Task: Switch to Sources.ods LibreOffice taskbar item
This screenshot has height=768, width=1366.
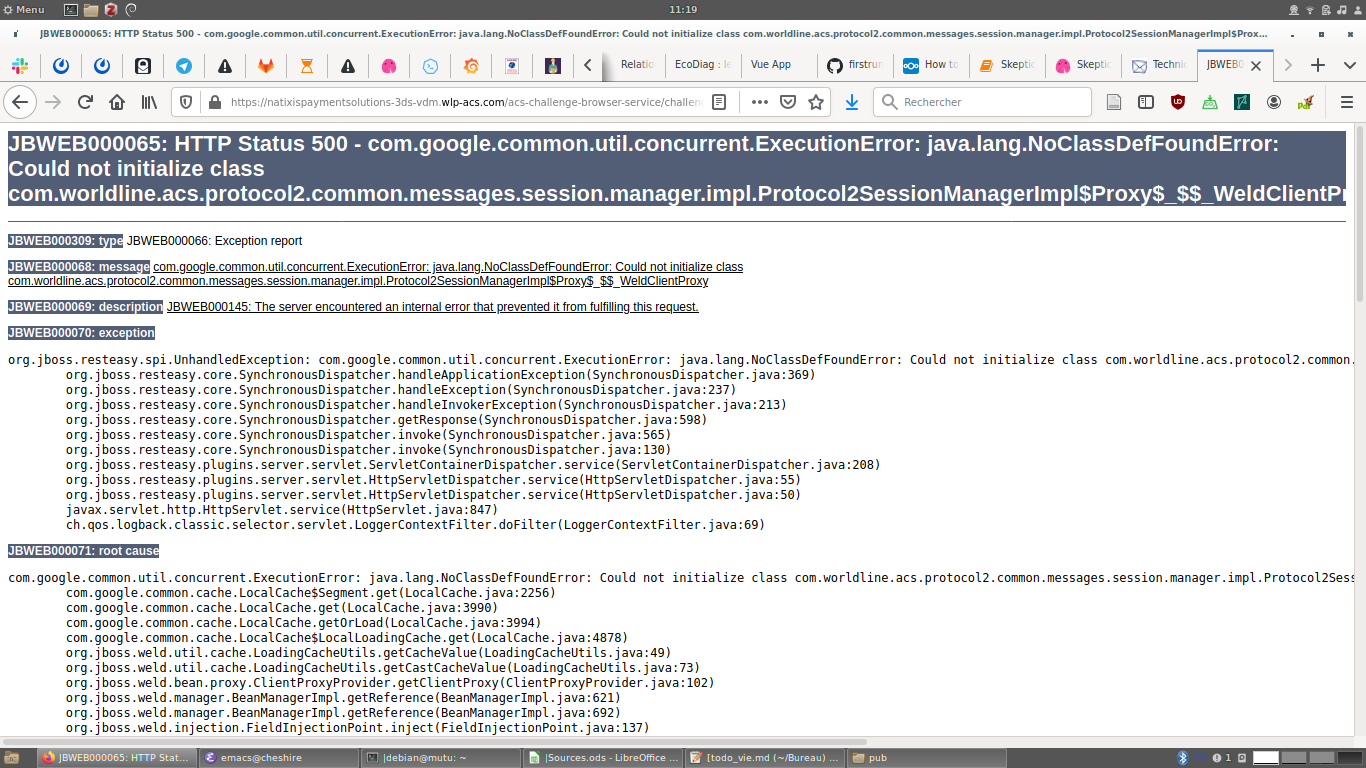Action: click(x=604, y=758)
